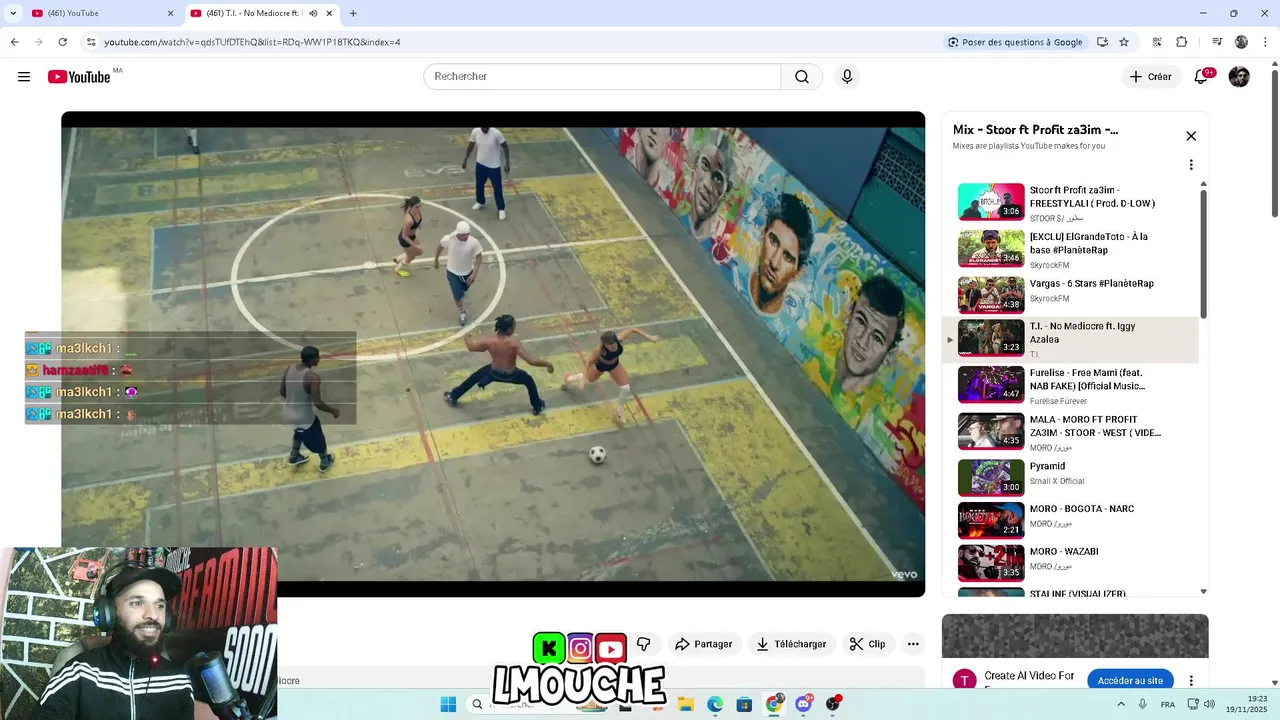Reload the current browser page
This screenshot has width=1280, height=720.
tap(62, 42)
